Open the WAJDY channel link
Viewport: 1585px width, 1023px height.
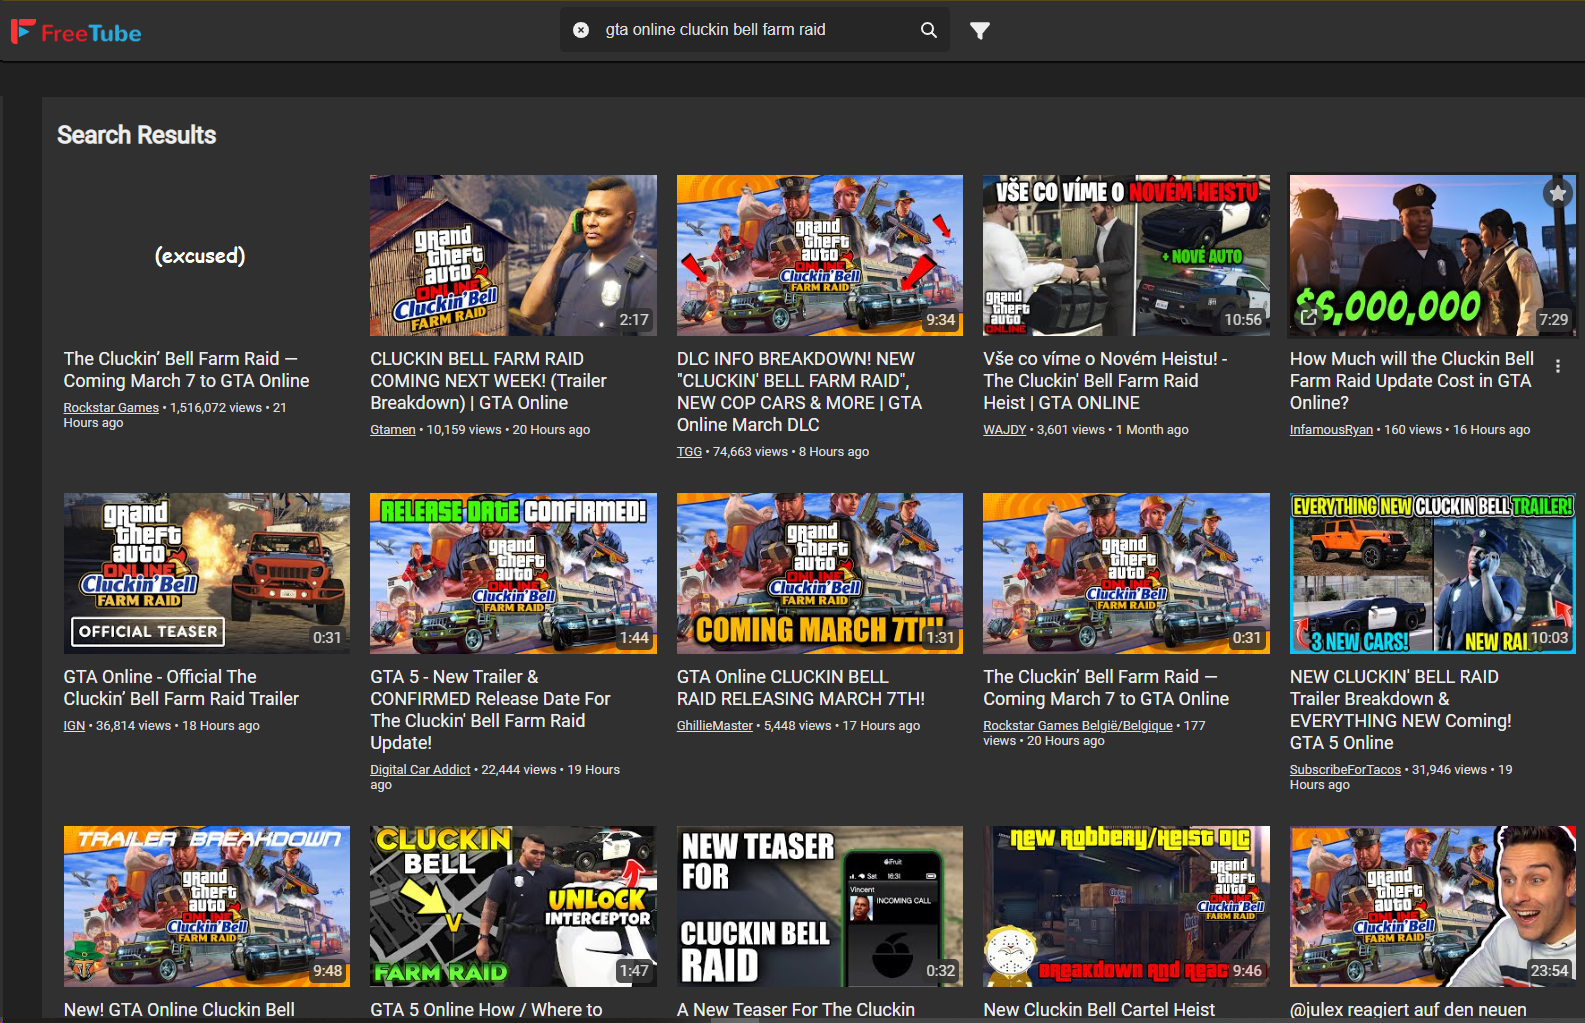1005,430
